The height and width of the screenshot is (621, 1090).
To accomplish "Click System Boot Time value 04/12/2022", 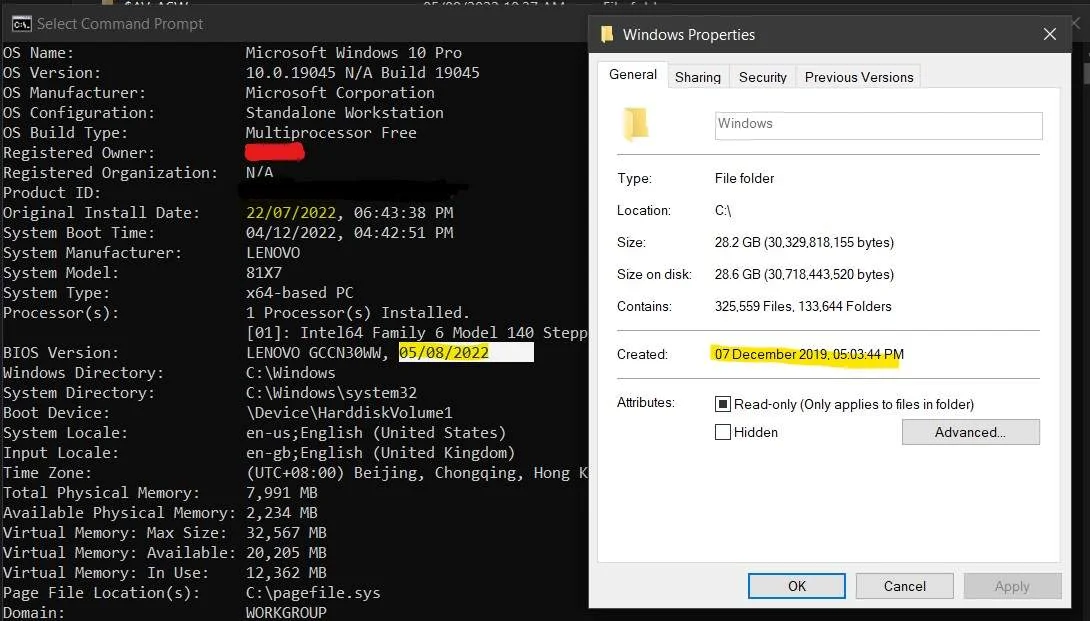I will 350,233.
